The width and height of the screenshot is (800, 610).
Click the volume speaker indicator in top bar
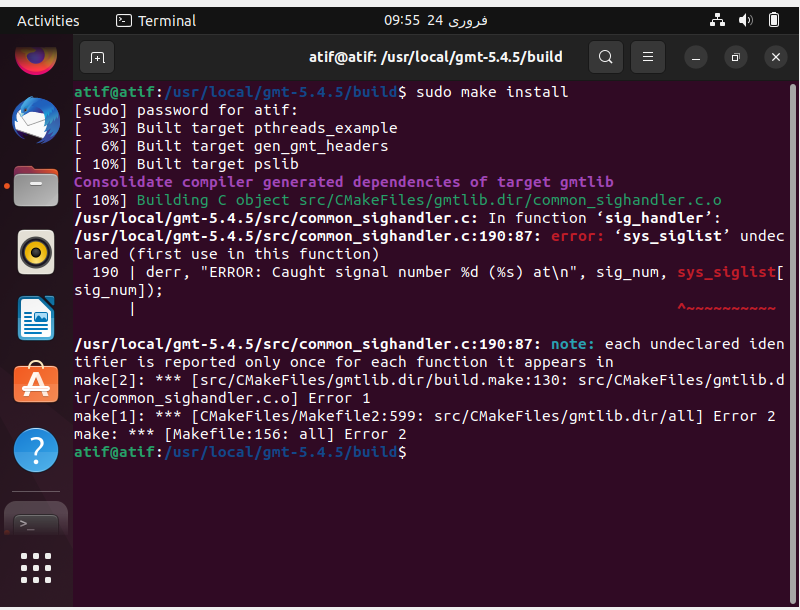point(744,18)
